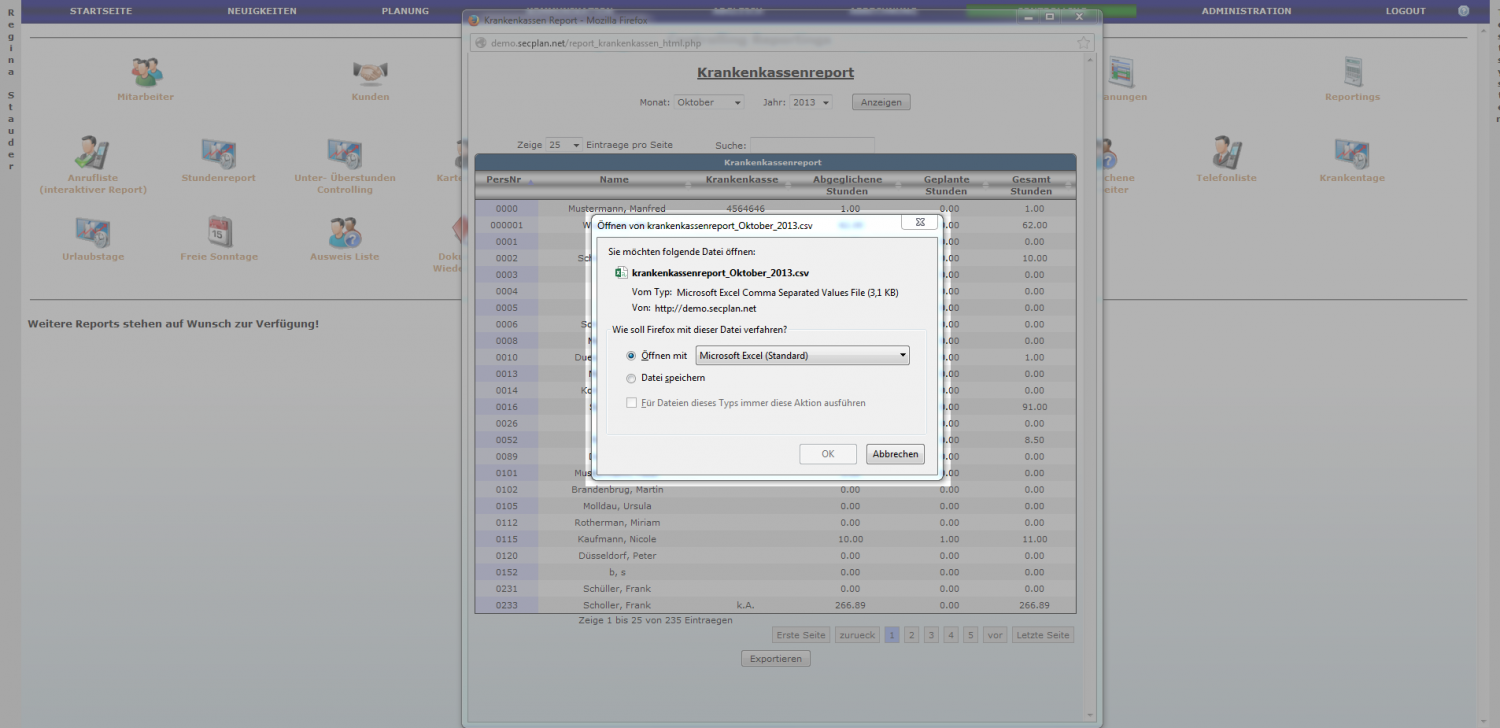
Task: Click the OK button in the download dialog
Action: [828, 454]
